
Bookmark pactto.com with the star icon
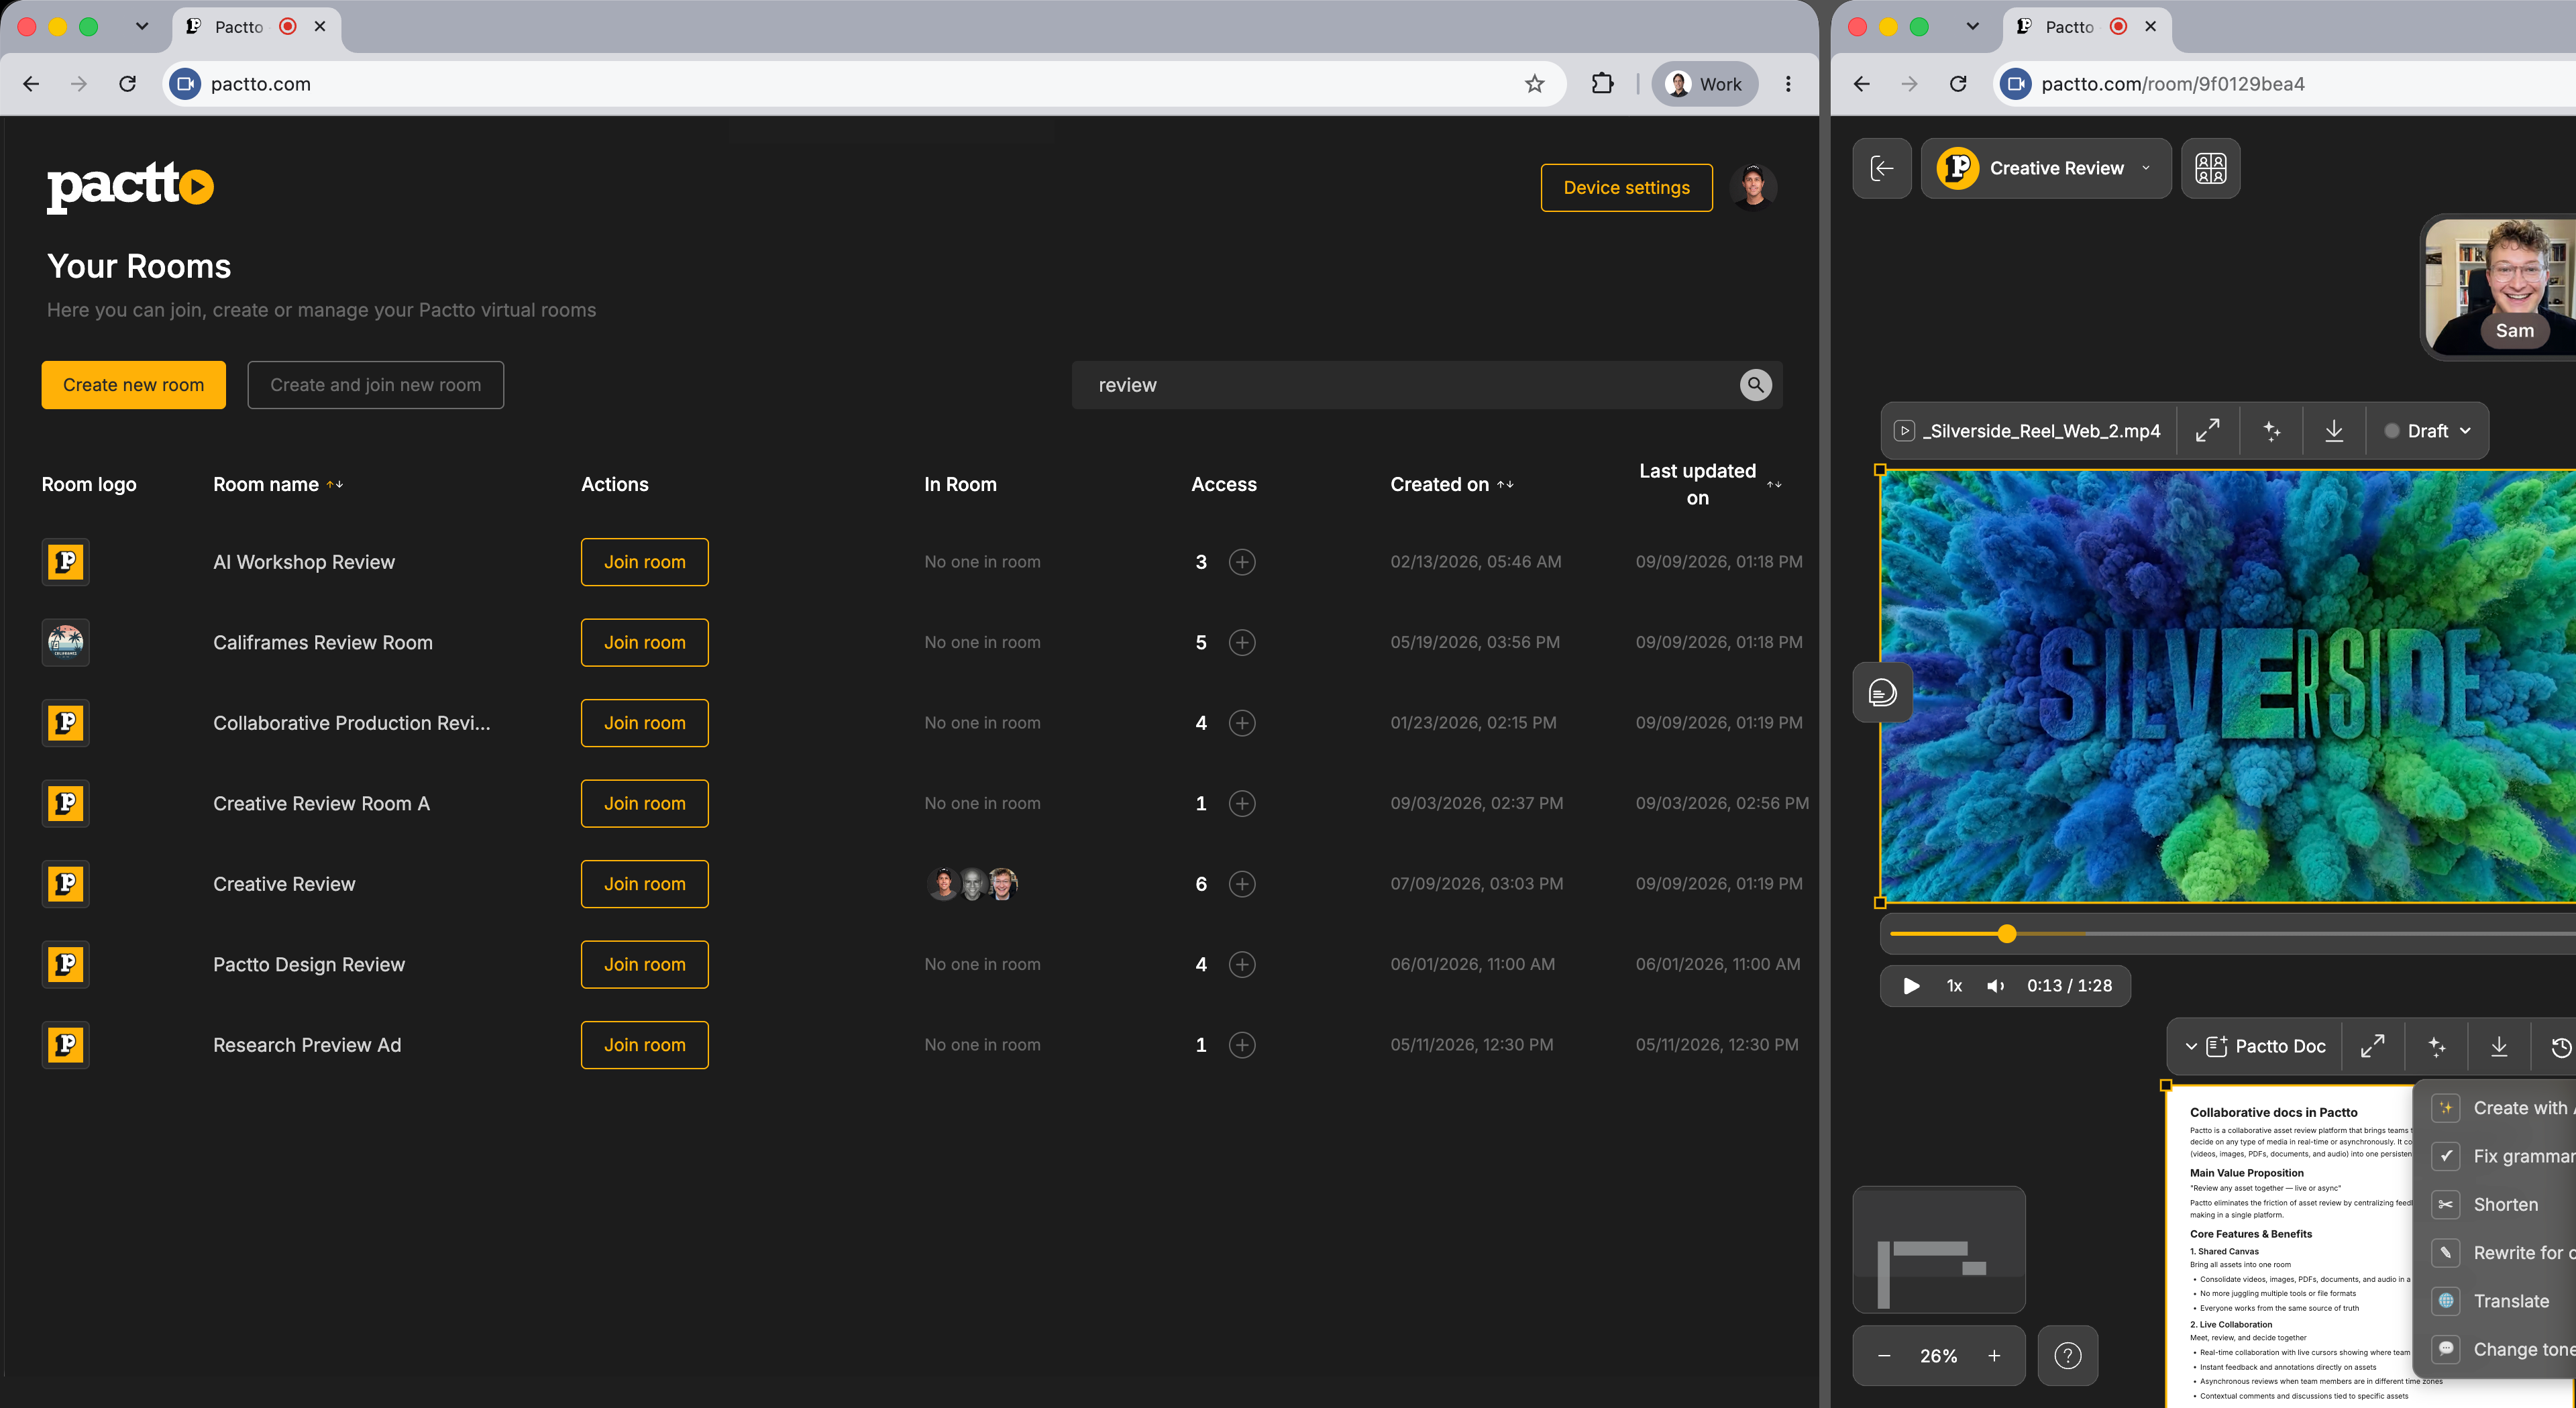pyautogui.click(x=1535, y=84)
